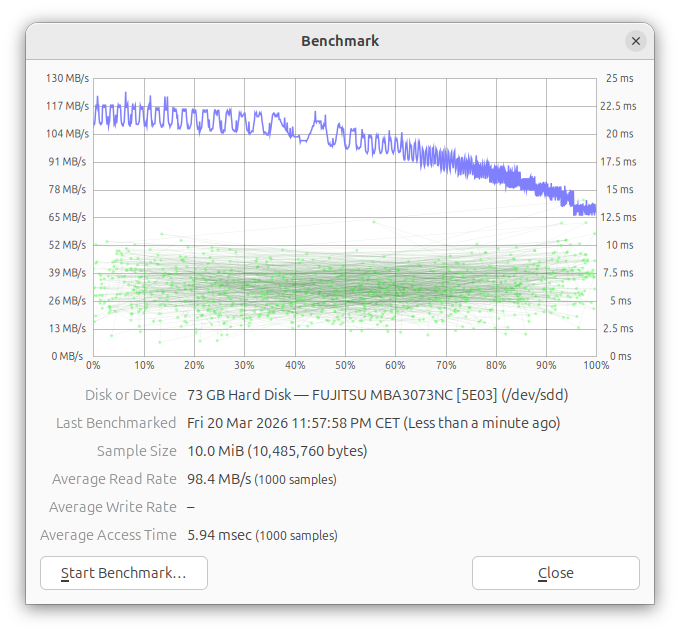
Task: Click the 98.4 MB/s average read rate
Action: click(219, 479)
